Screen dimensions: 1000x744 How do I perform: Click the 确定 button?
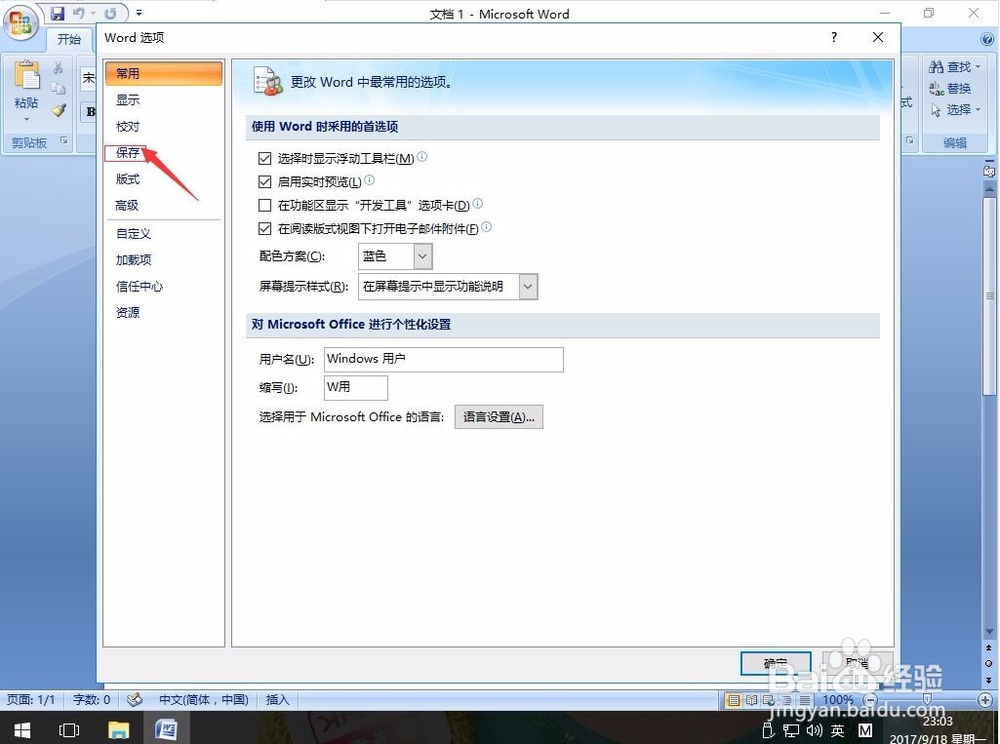coord(776,663)
